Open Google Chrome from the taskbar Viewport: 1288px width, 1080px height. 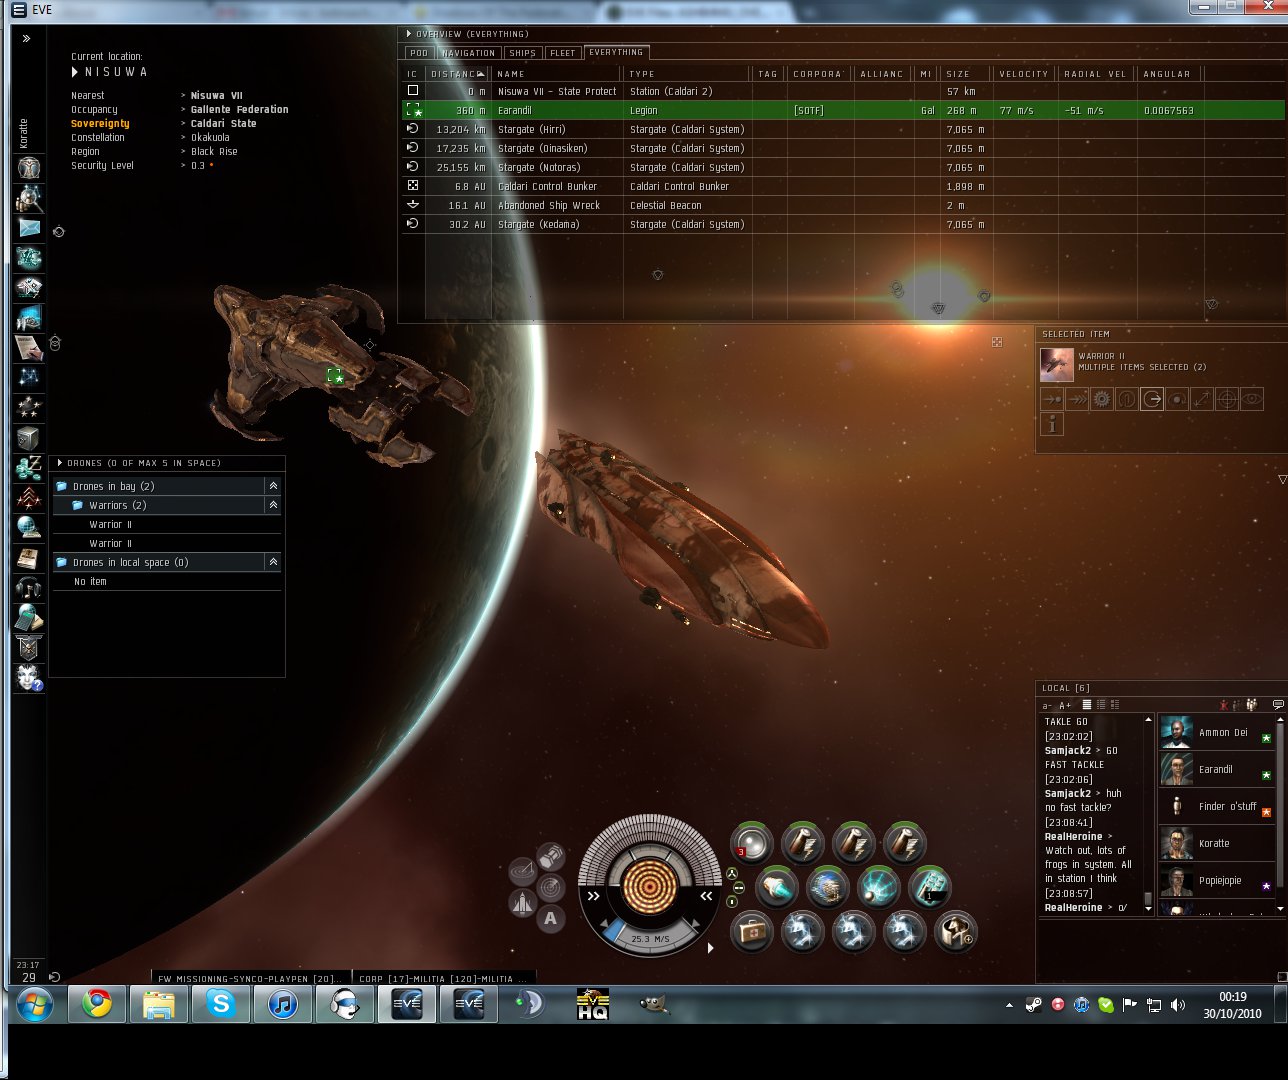(x=97, y=1003)
